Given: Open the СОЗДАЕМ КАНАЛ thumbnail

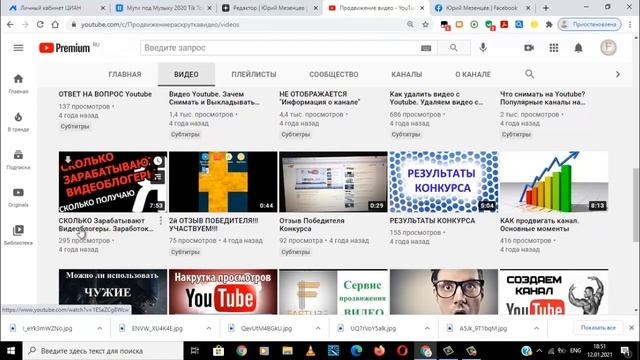Looking at the screenshot, I should tap(554, 291).
